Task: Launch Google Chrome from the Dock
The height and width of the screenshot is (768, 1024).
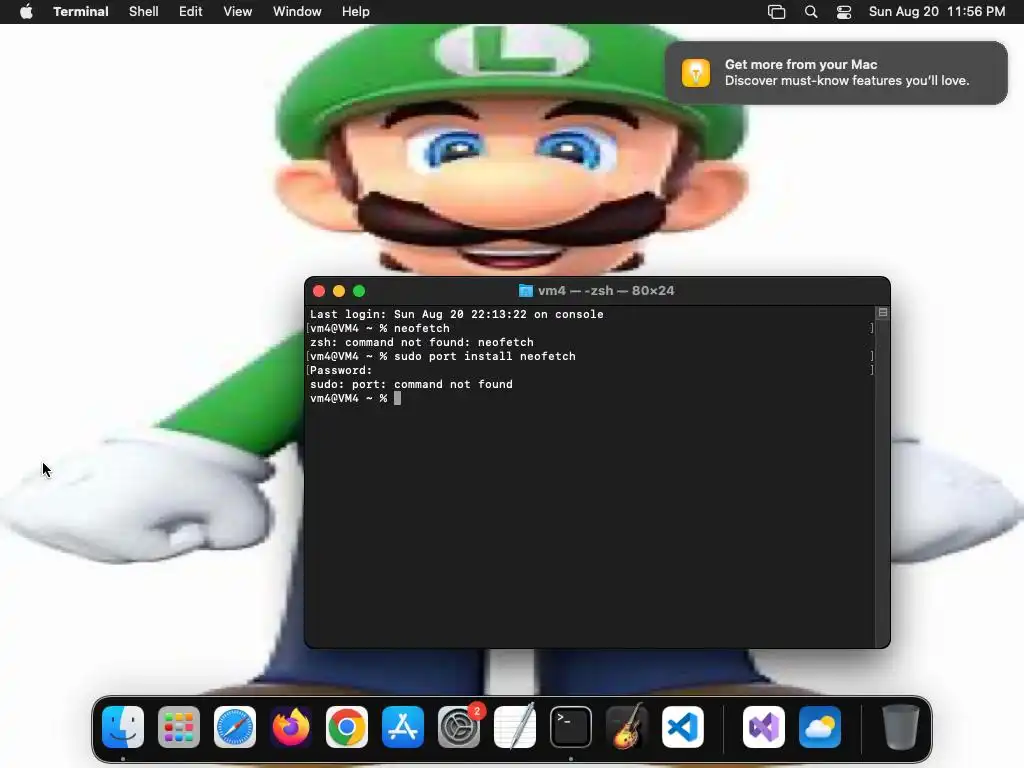Action: click(347, 727)
